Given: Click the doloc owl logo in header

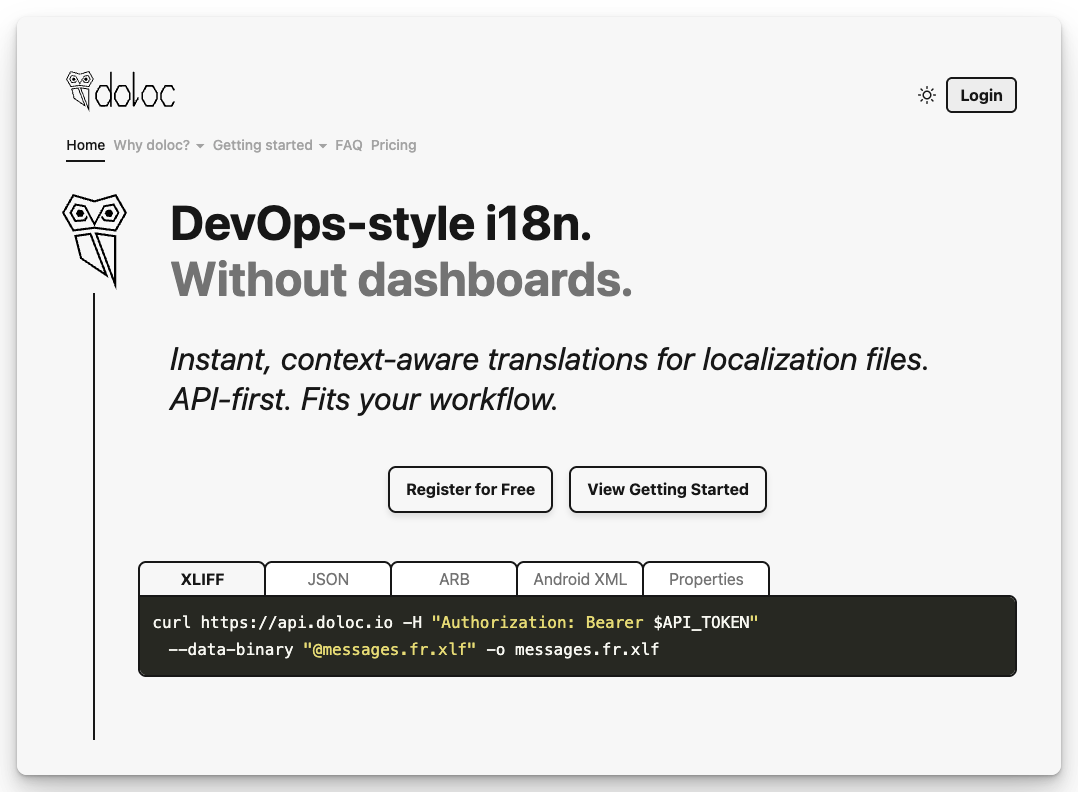Looking at the screenshot, I should [x=120, y=91].
